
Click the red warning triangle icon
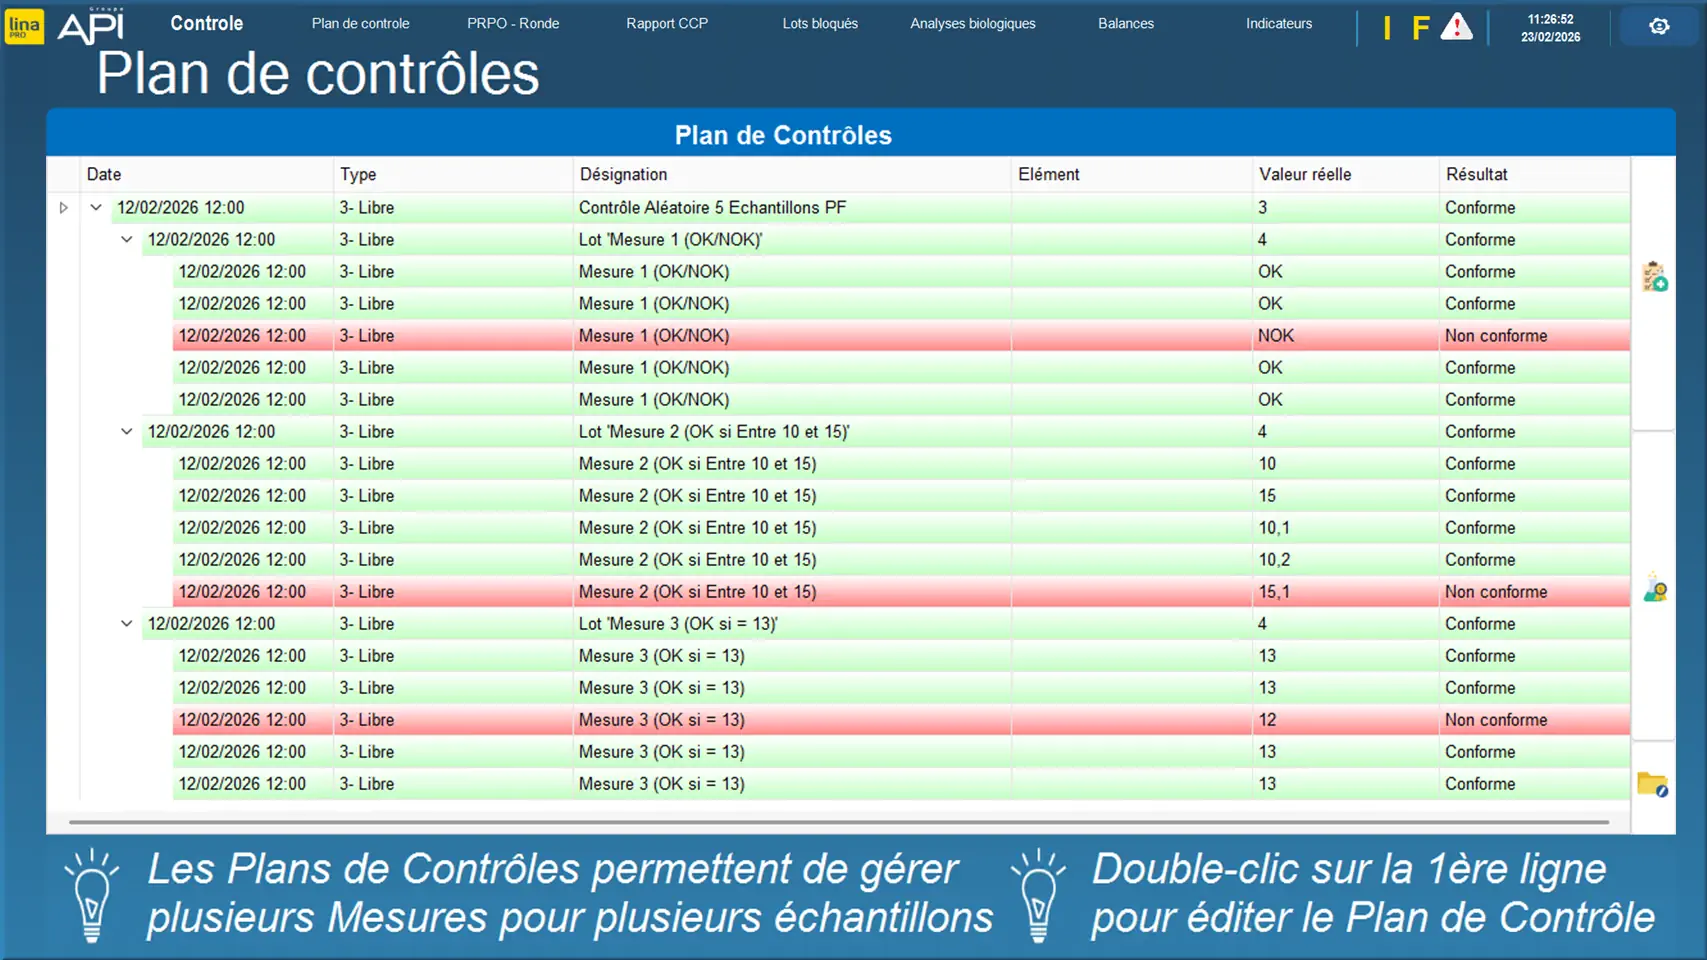pyautogui.click(x=1456, y=27)
